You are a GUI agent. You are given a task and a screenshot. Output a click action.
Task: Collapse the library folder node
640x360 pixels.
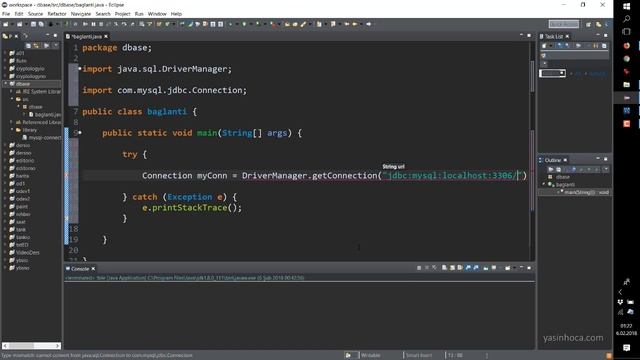(x=12, y=130)
